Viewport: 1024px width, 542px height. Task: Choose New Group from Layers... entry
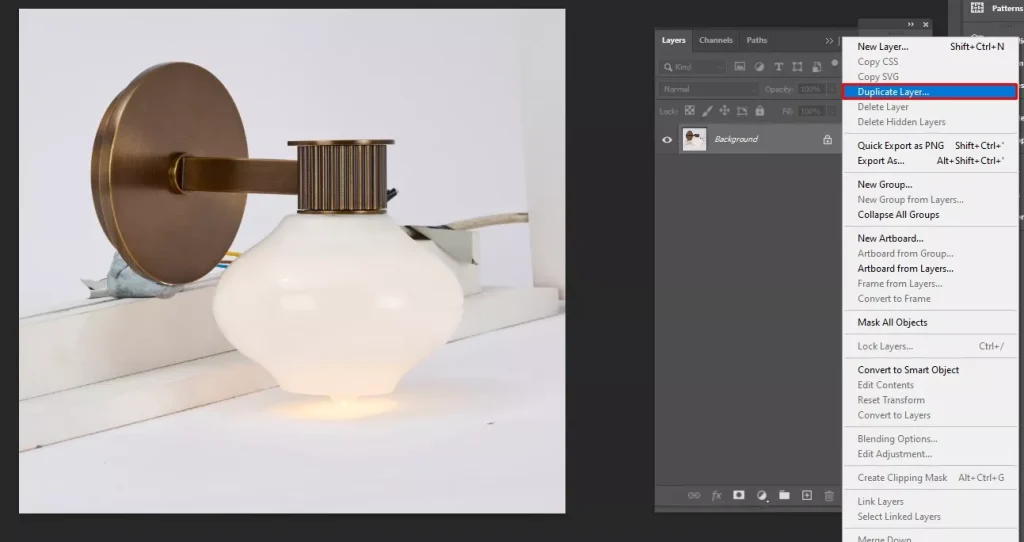[x=930, y=199]
